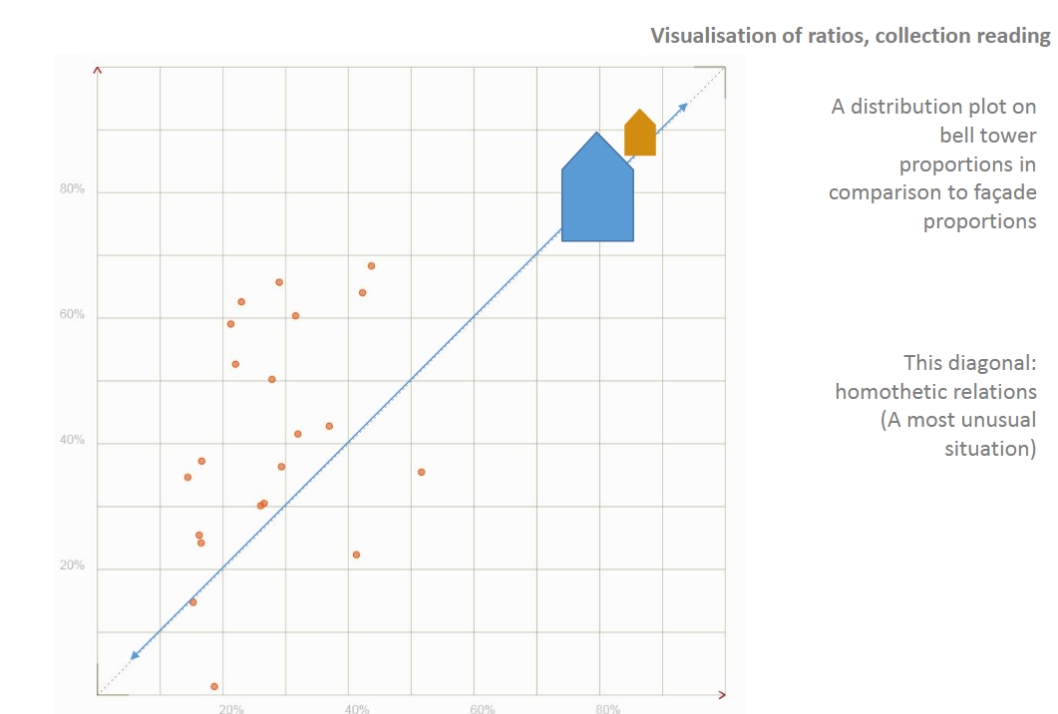This screenshot has height=714, width=1058.
Task: Click the 40% label on vertical axis
Action: click(72, 440)
